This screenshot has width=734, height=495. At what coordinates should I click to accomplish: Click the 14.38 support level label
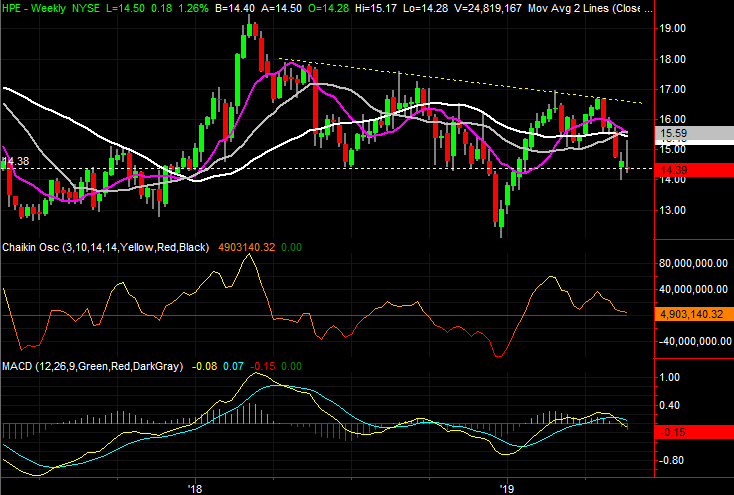pyautogui.click(x=15, y=160)
